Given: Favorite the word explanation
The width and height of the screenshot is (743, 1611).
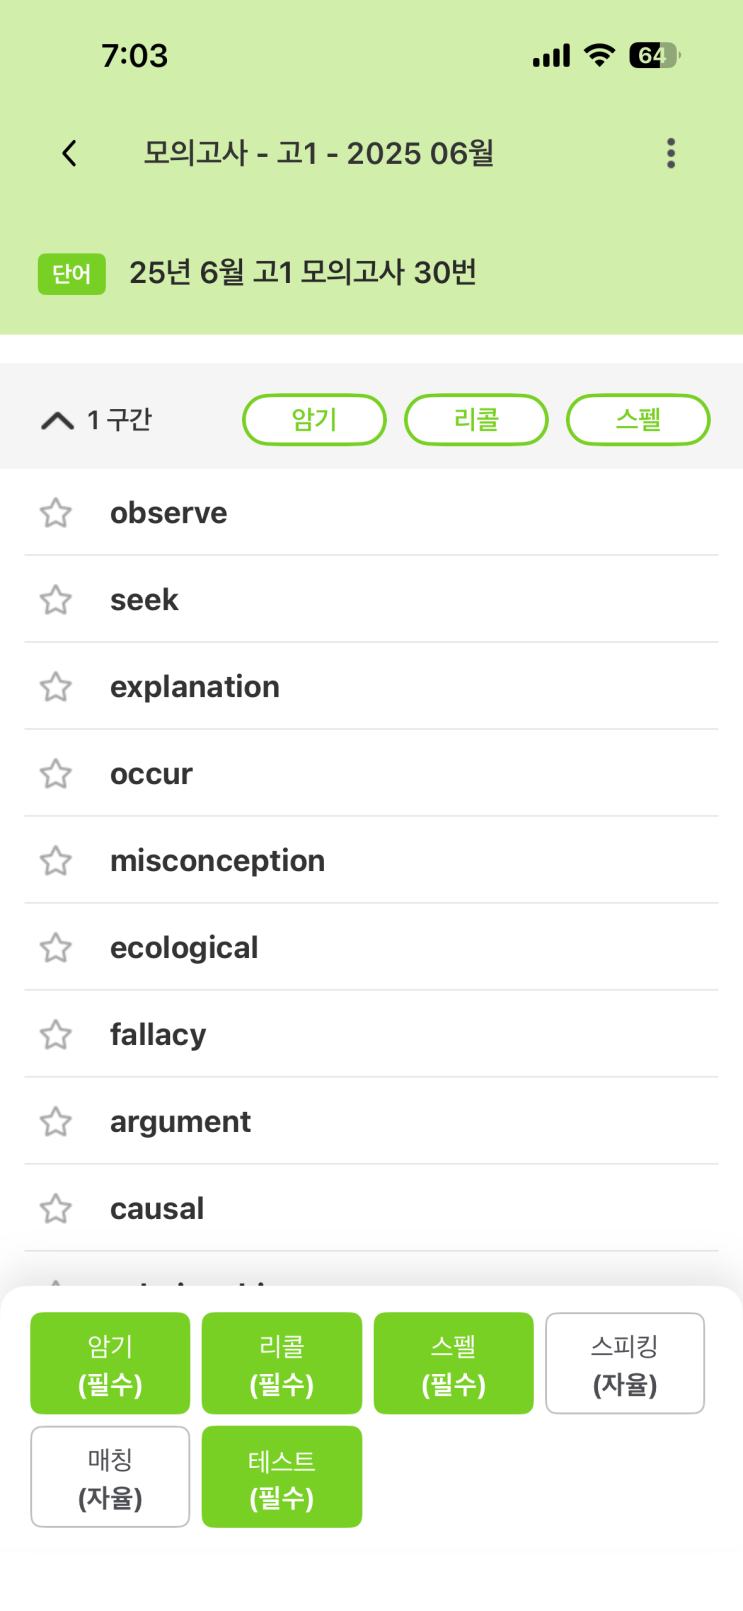Looking at the screenshot, I should 56,687.
